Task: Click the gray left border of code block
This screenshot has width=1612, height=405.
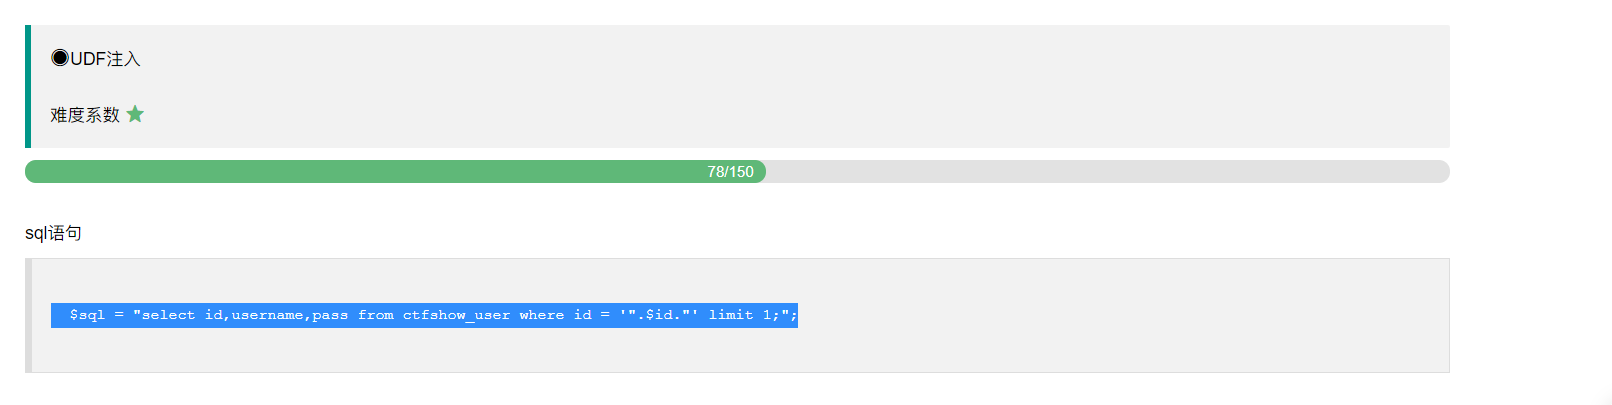Action: (28, 315)
